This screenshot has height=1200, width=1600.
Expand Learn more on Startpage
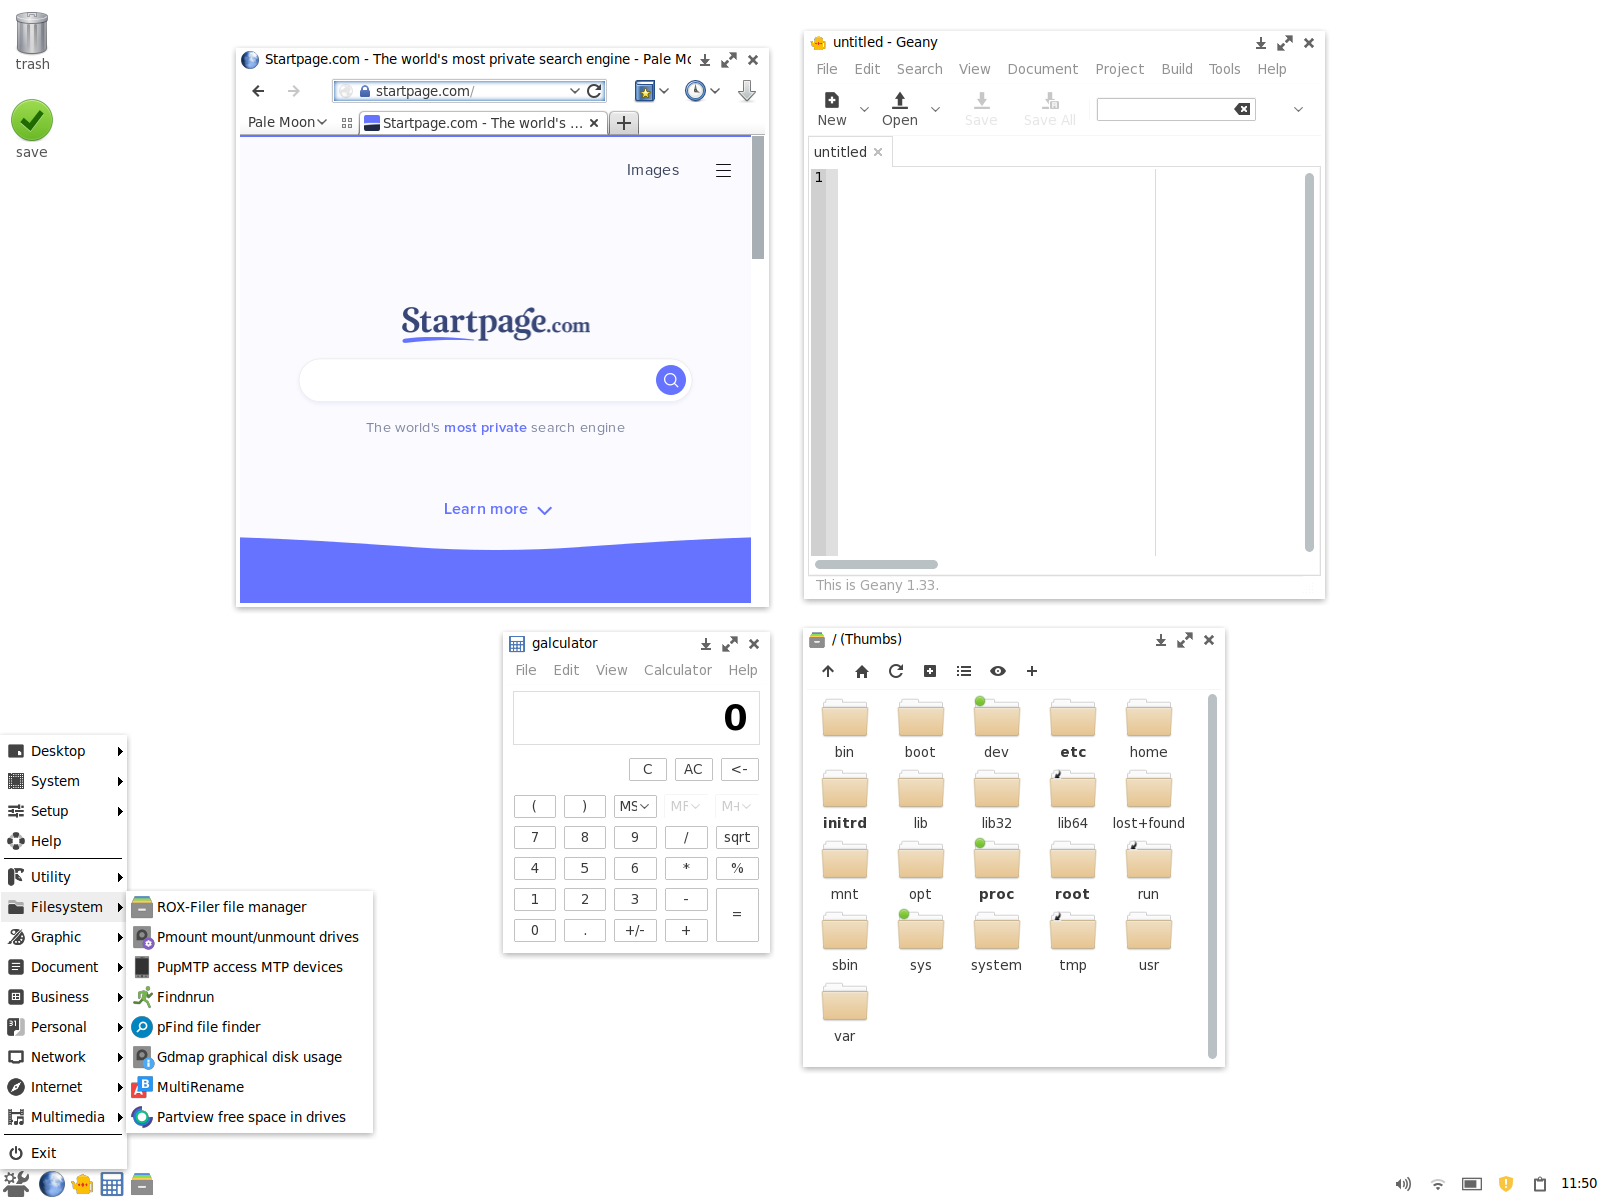[x=498, y=509]
